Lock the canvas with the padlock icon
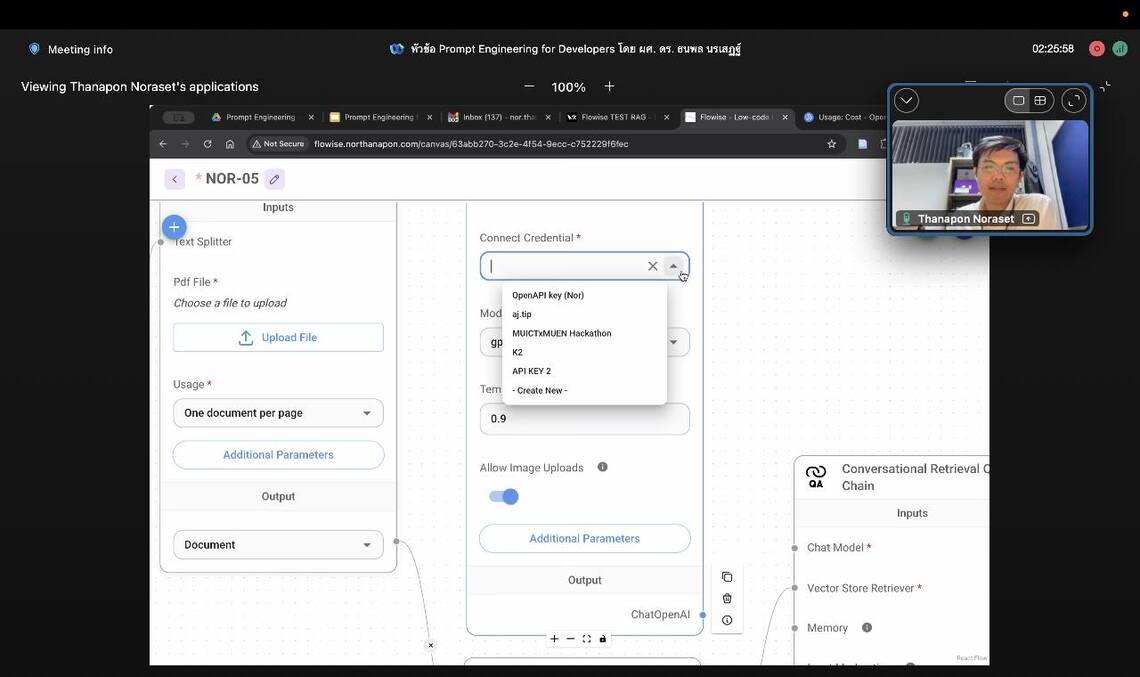1140x677 pixels. [603, 639]
